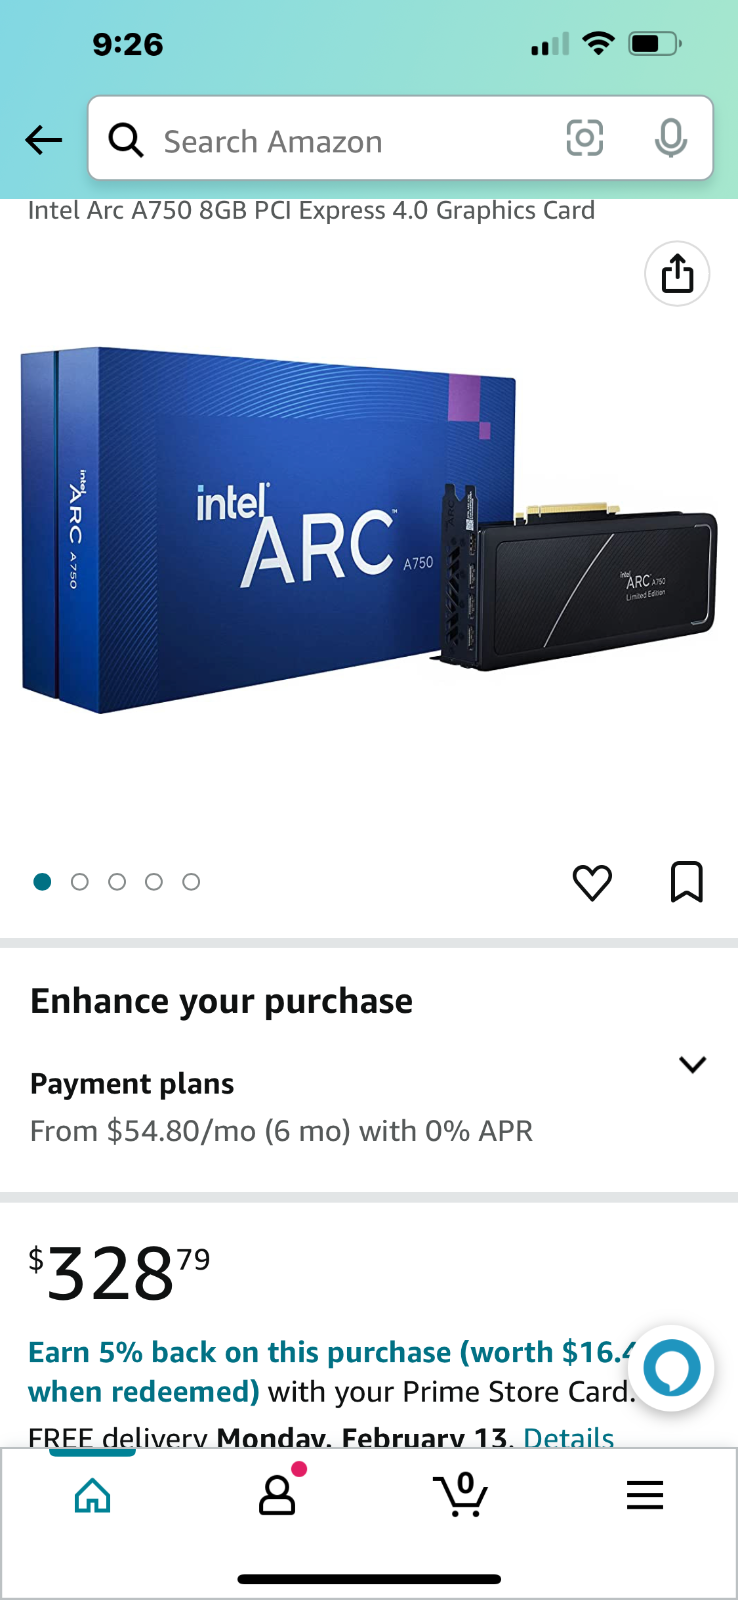Open the account profile tab

click(x=277, y=1493)
